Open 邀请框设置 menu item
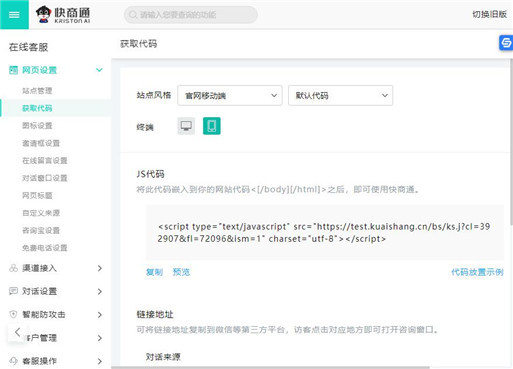This screenshot has height=369, width=513. pyautogui.click(x=41, y=143)
